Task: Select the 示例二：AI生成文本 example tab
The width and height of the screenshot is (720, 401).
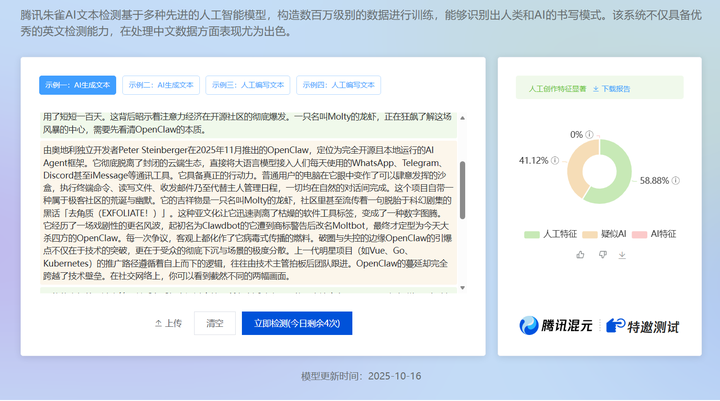Action: (161, 85)
